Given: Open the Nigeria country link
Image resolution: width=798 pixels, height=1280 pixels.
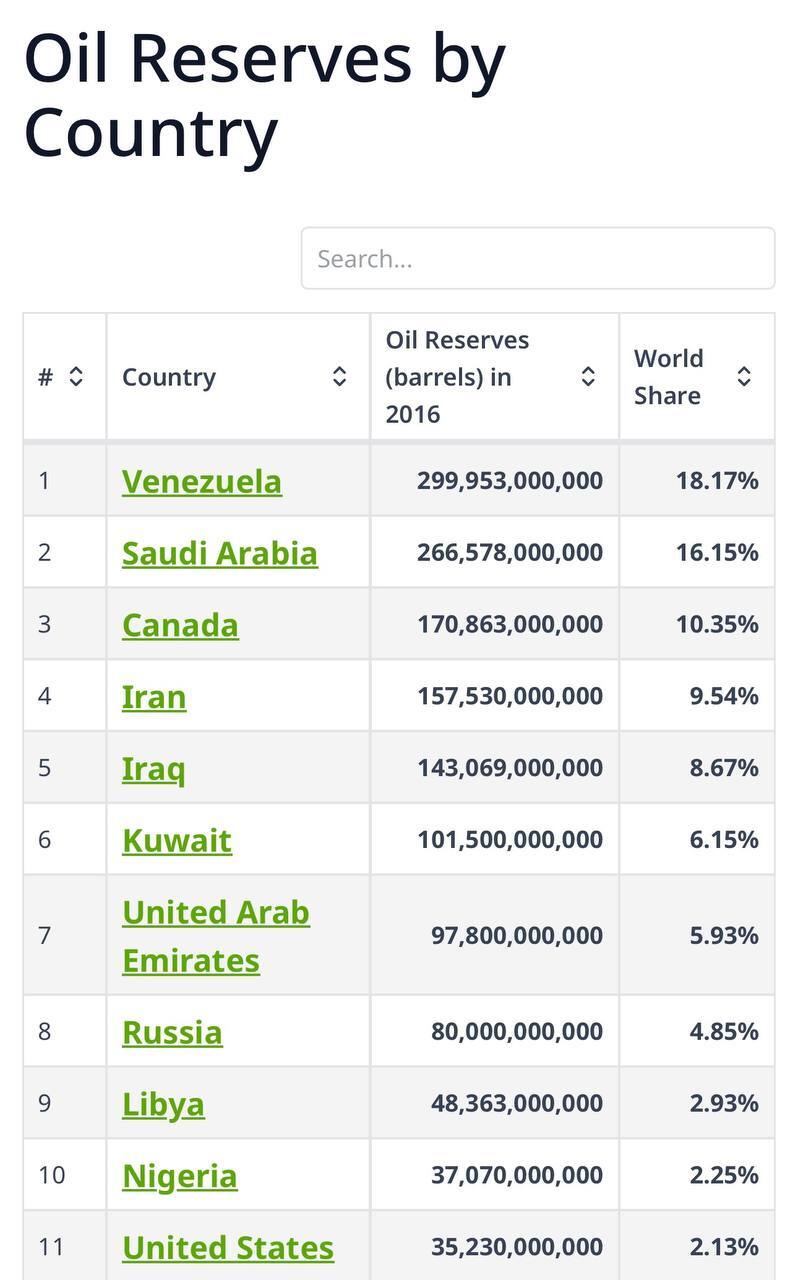Looking at the screenshot, I should [x=179, y=1176].
